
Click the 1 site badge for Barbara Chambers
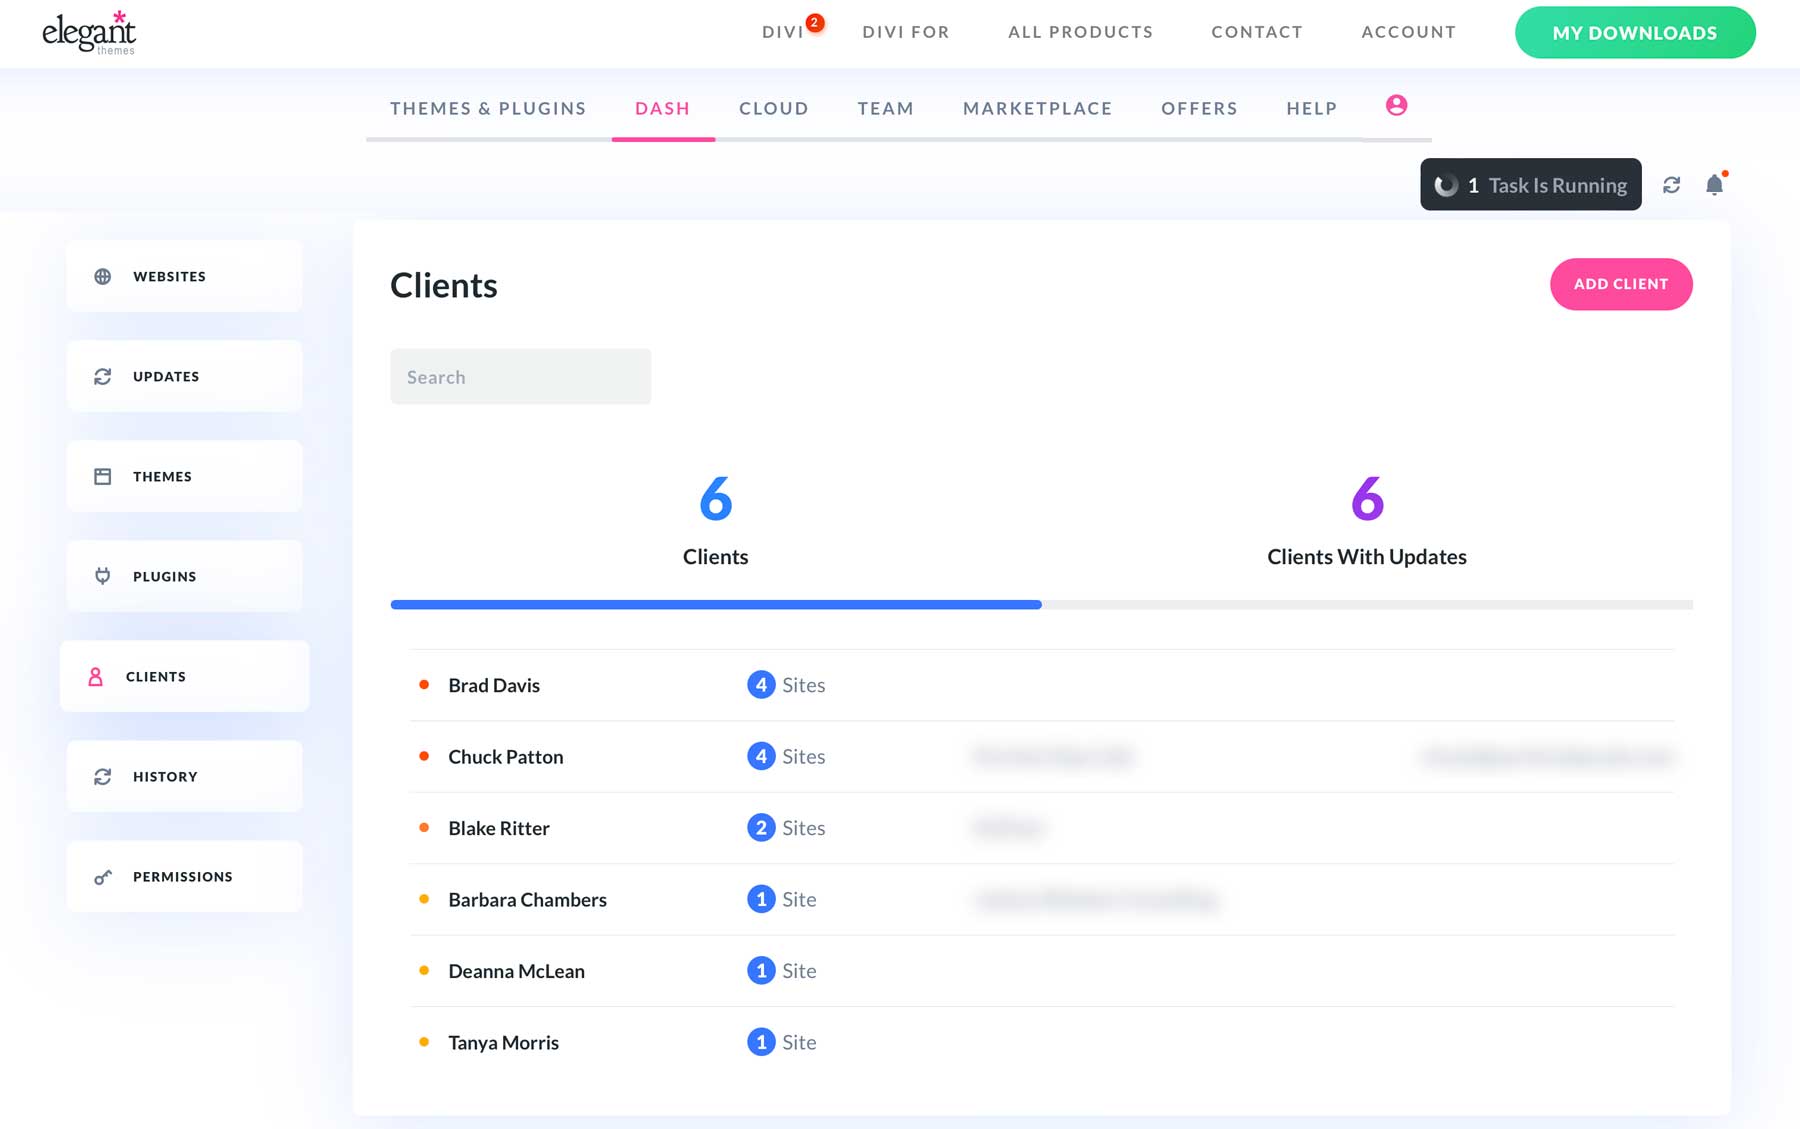pos(761,899)
